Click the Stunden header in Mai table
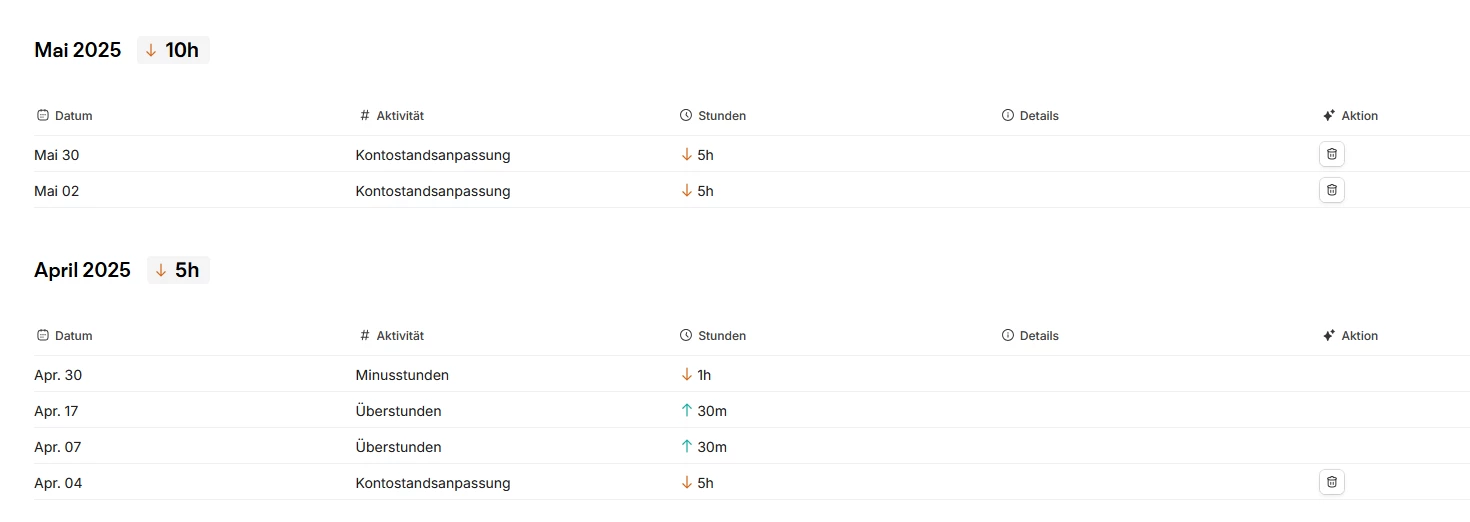 [x=721, y=116]
